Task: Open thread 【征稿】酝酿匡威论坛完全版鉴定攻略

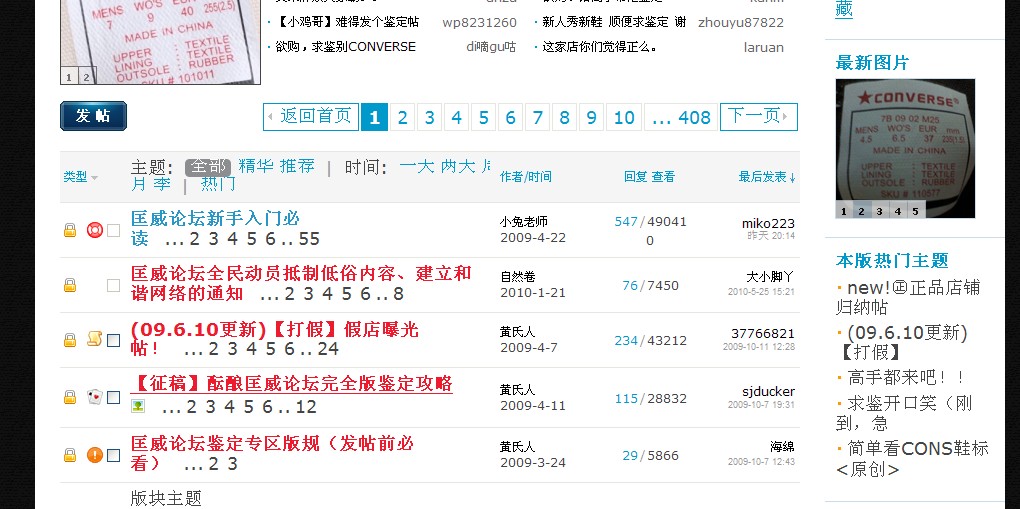Action: tap(291, 383)
